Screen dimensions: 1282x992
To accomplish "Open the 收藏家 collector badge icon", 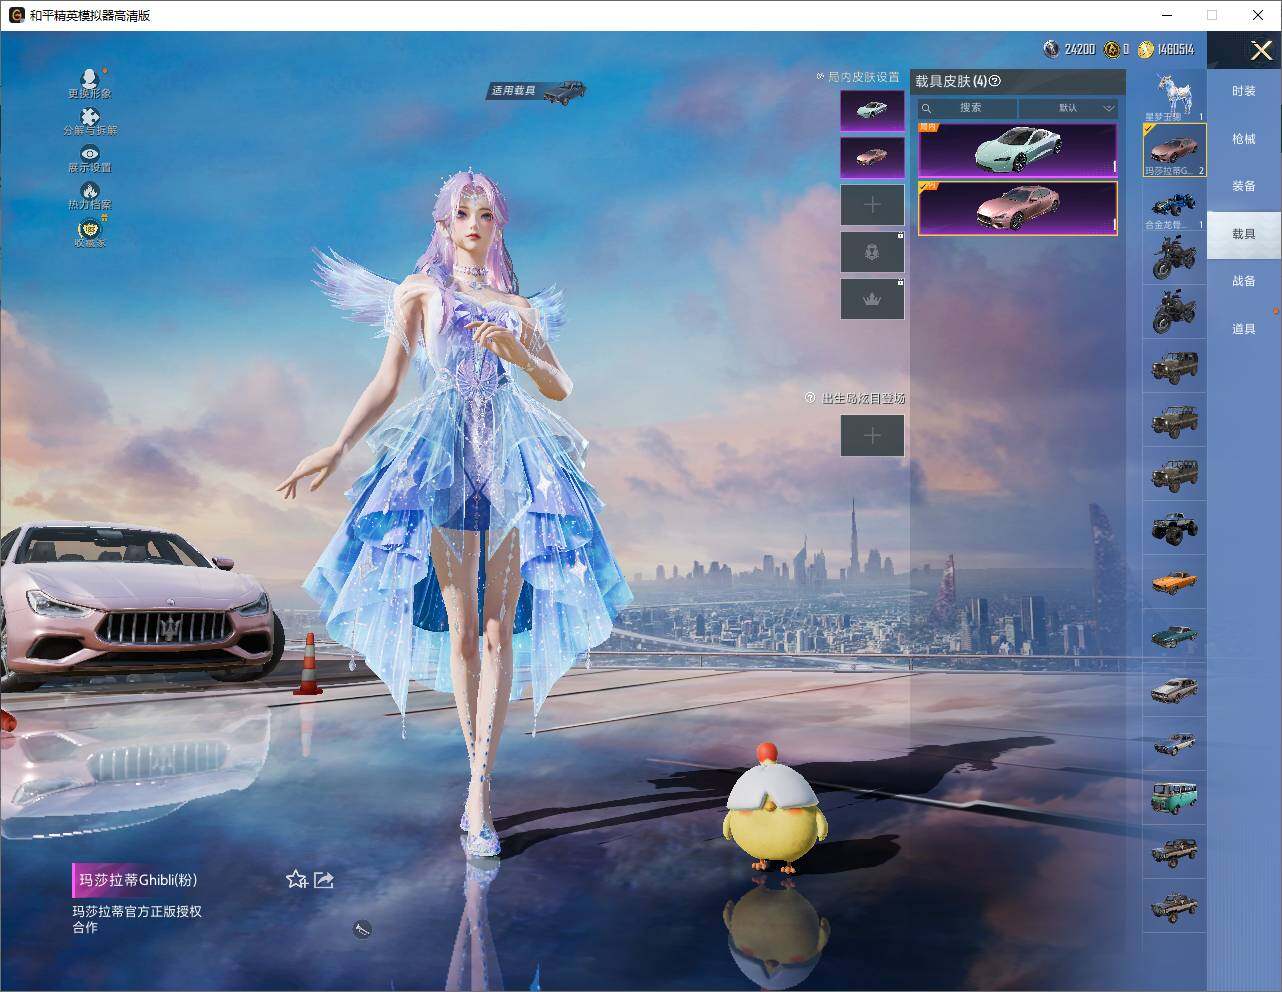I will (x=90, y=227).
